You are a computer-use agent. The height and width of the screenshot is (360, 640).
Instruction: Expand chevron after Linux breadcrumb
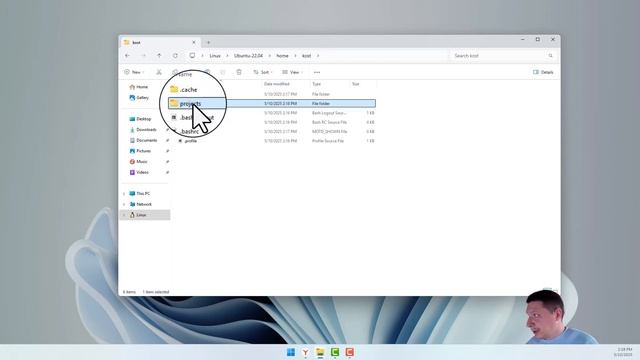227,56
